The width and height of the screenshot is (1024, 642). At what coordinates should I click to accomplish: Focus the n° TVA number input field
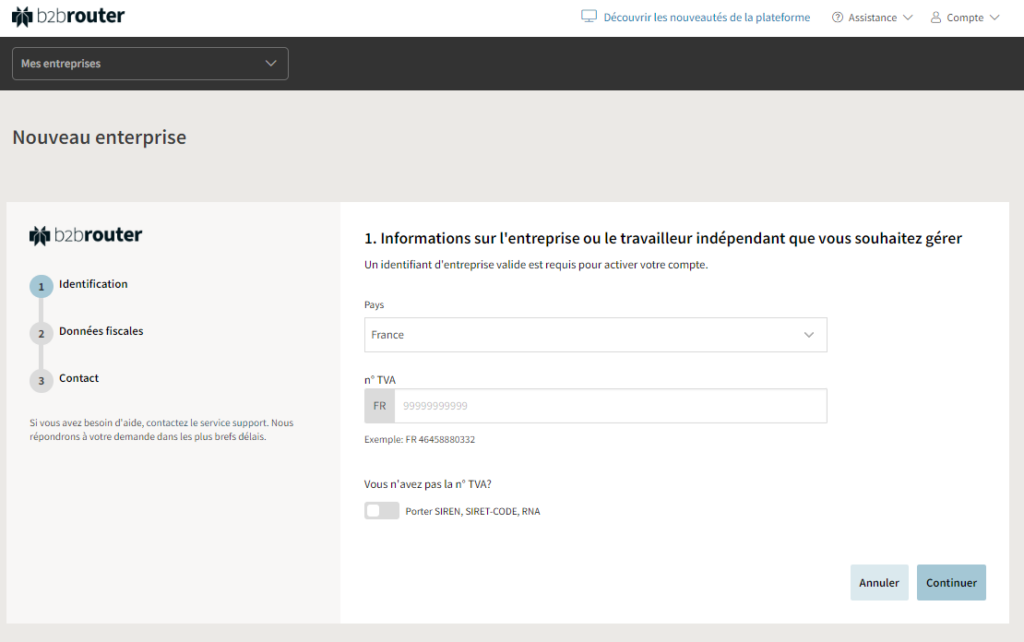611,406
